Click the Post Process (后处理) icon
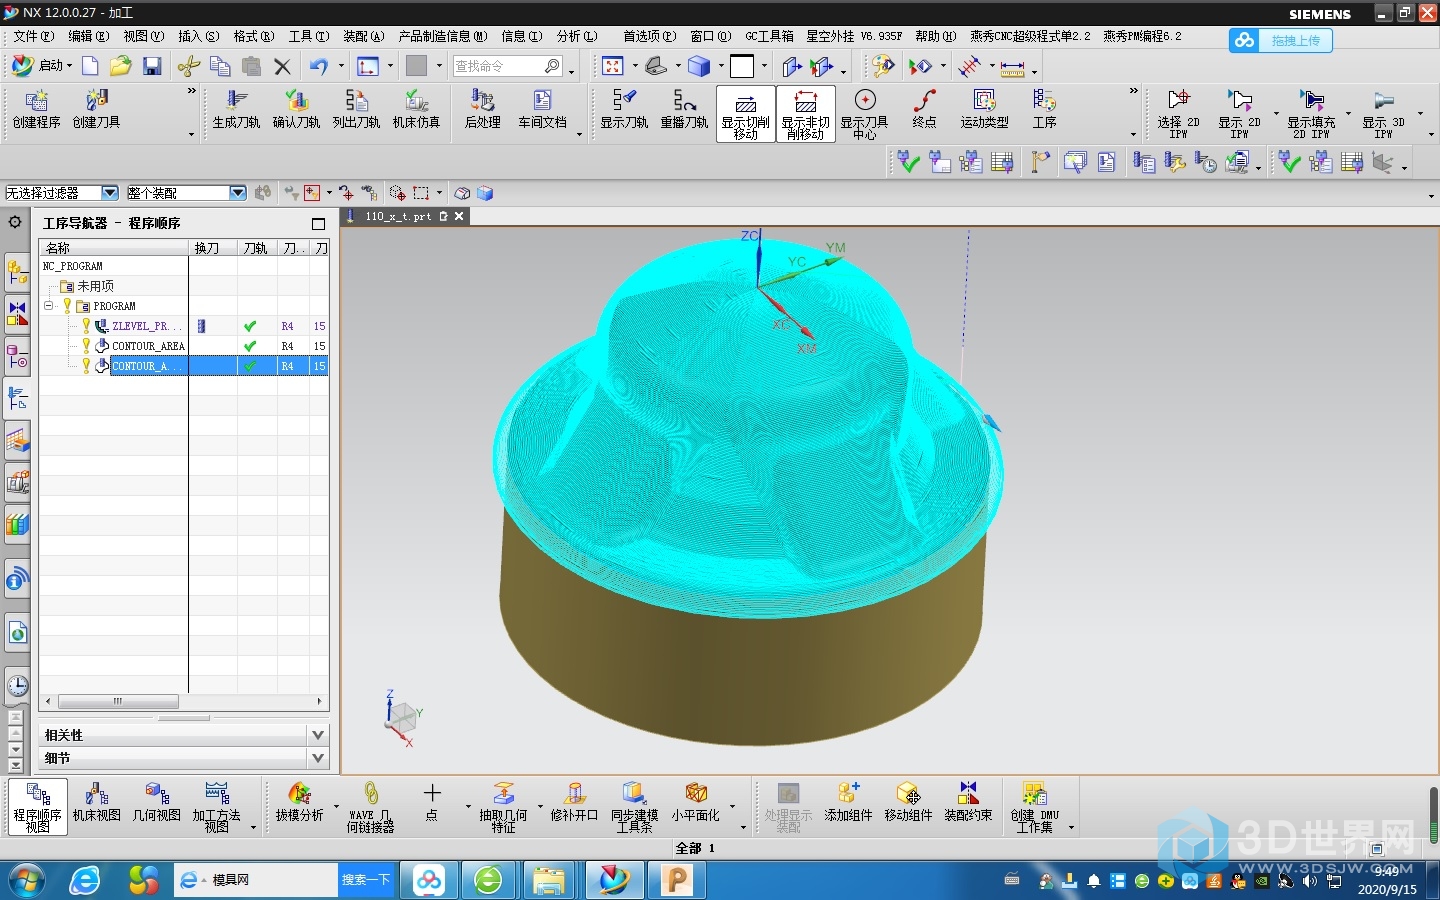This screenshot has width=1440, height=900. pyautogui.click(x=483, y=109)
